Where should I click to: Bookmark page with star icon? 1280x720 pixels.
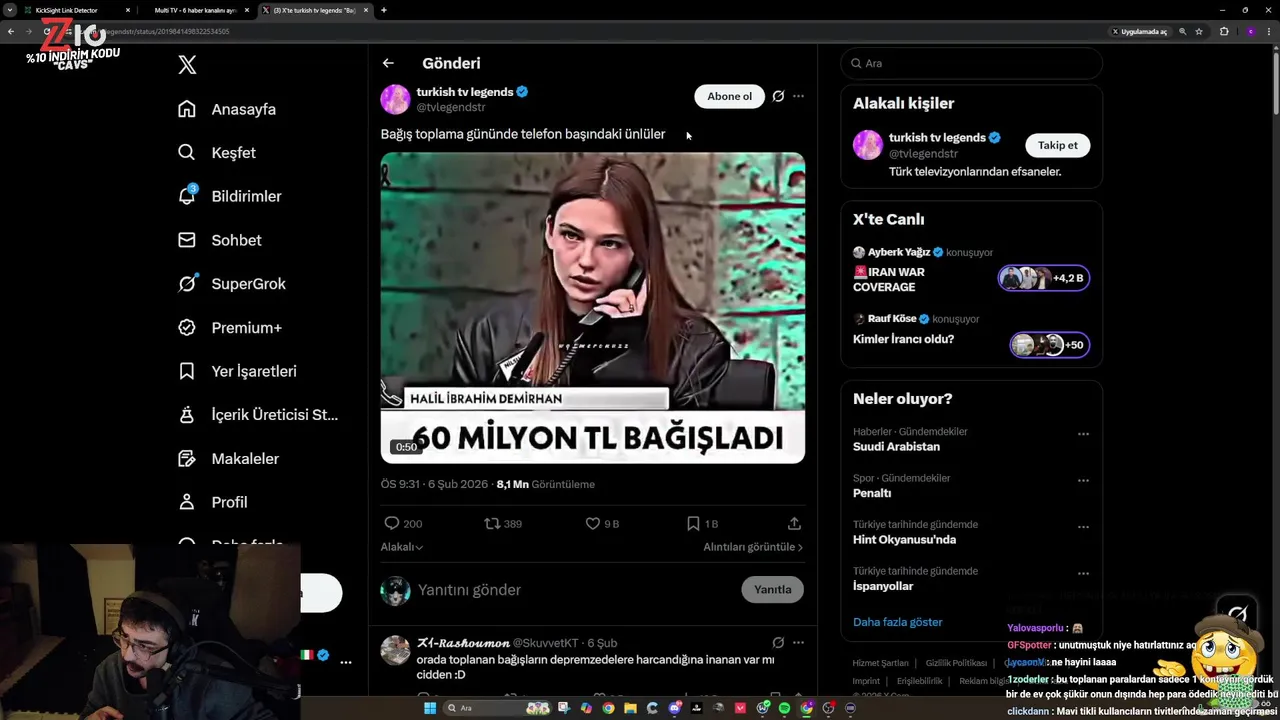click(x=1199, y=31)
